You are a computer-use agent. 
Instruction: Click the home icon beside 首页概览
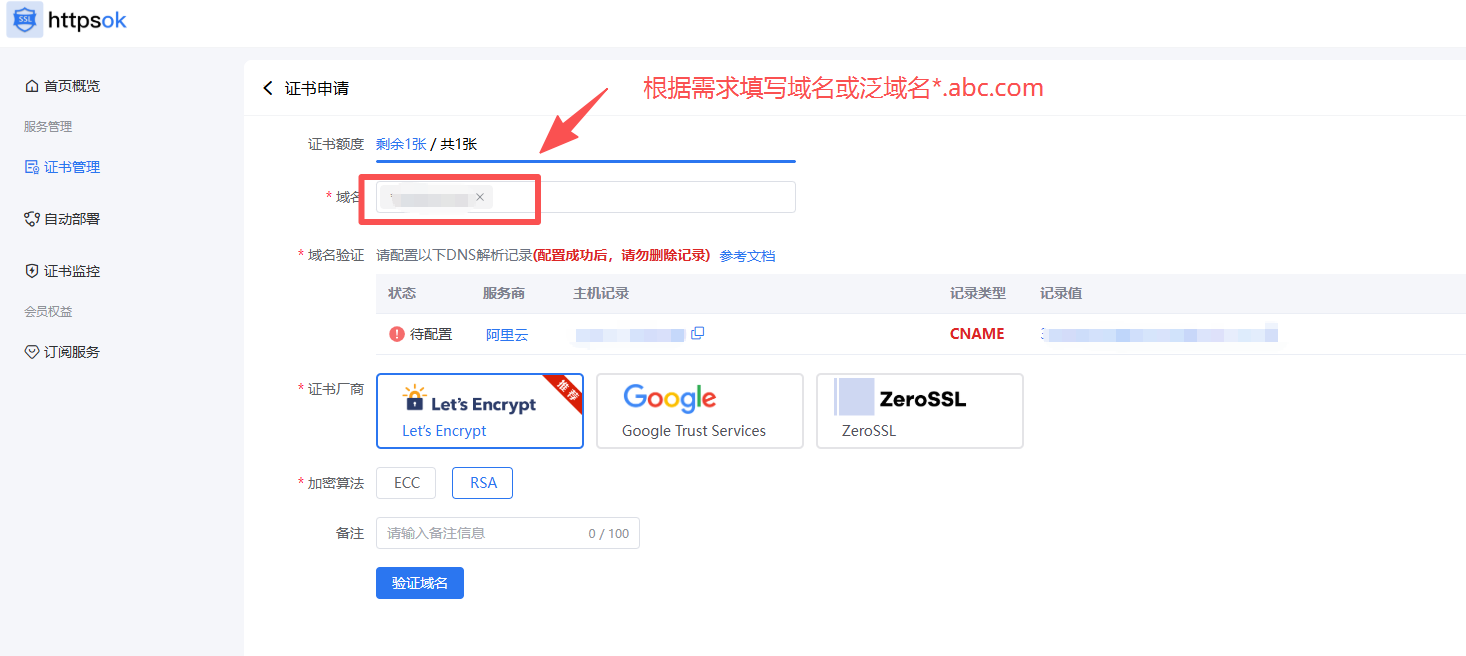(x=32, y=86)
